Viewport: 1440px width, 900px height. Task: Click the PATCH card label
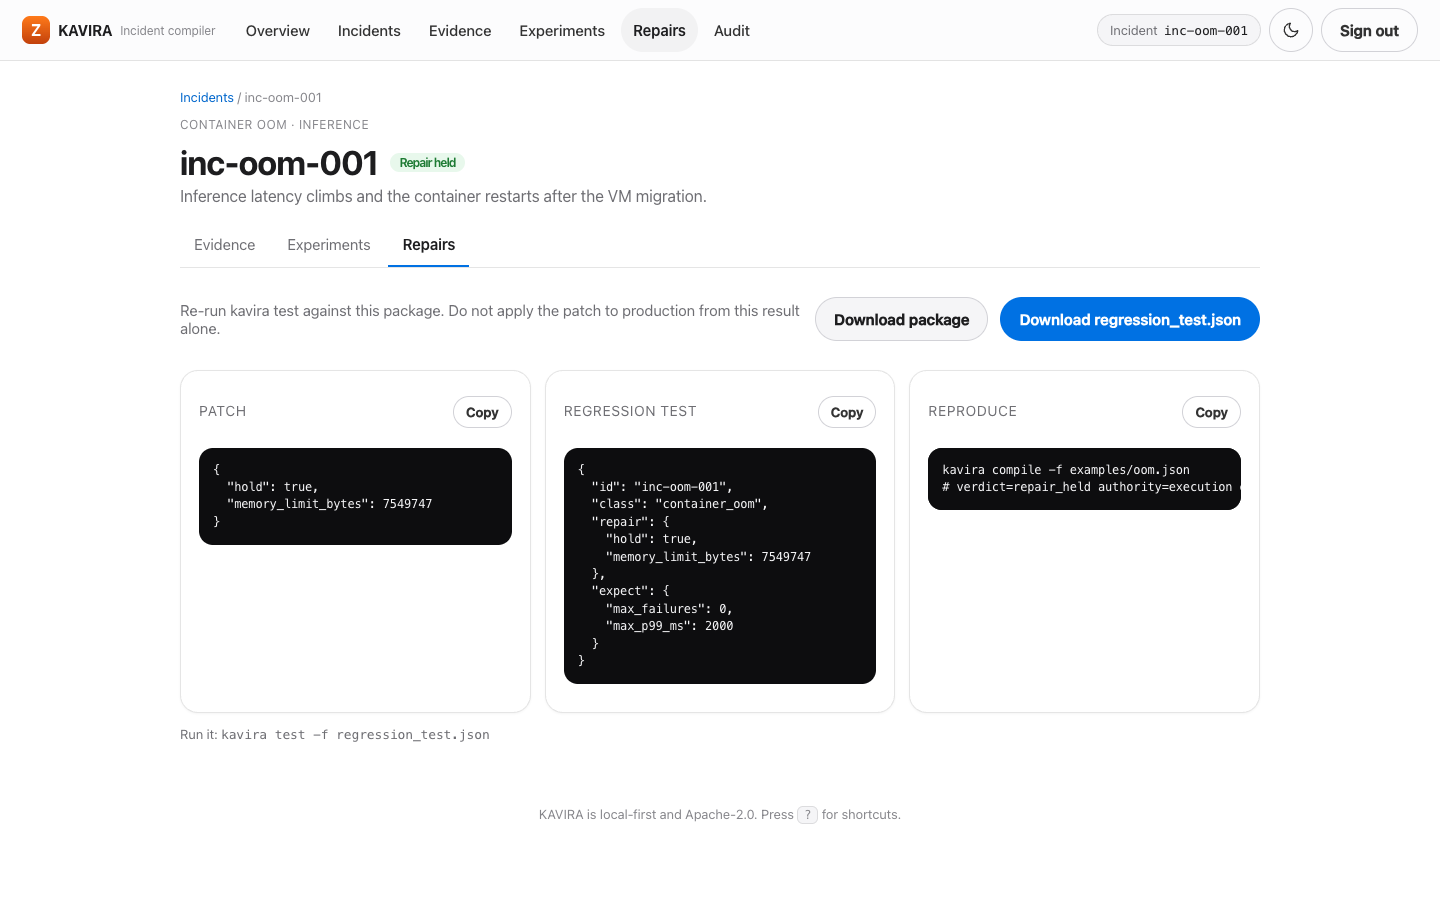coord(223,411)
